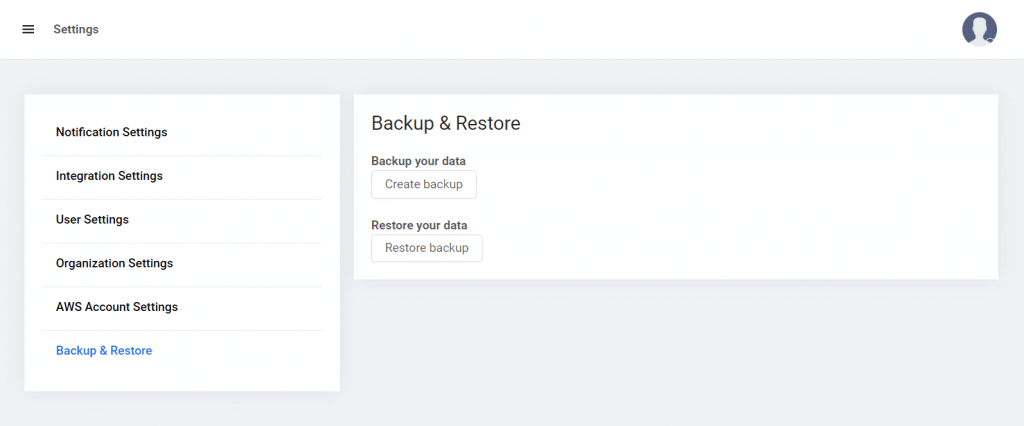
Task: Click the 'Restore your data' label
Action: click(419, 225)
